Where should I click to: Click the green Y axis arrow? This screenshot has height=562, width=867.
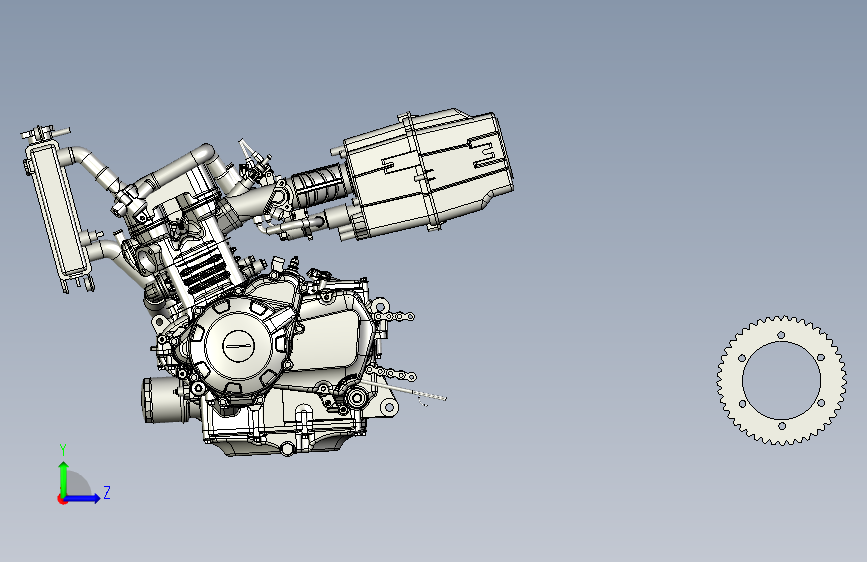tap(64, 479)
